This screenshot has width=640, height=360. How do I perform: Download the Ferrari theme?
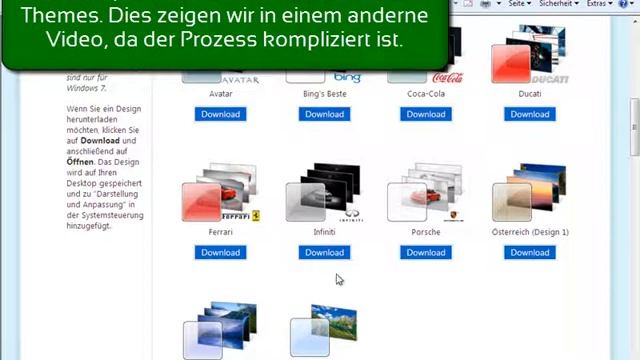click(x=220, y=253)
